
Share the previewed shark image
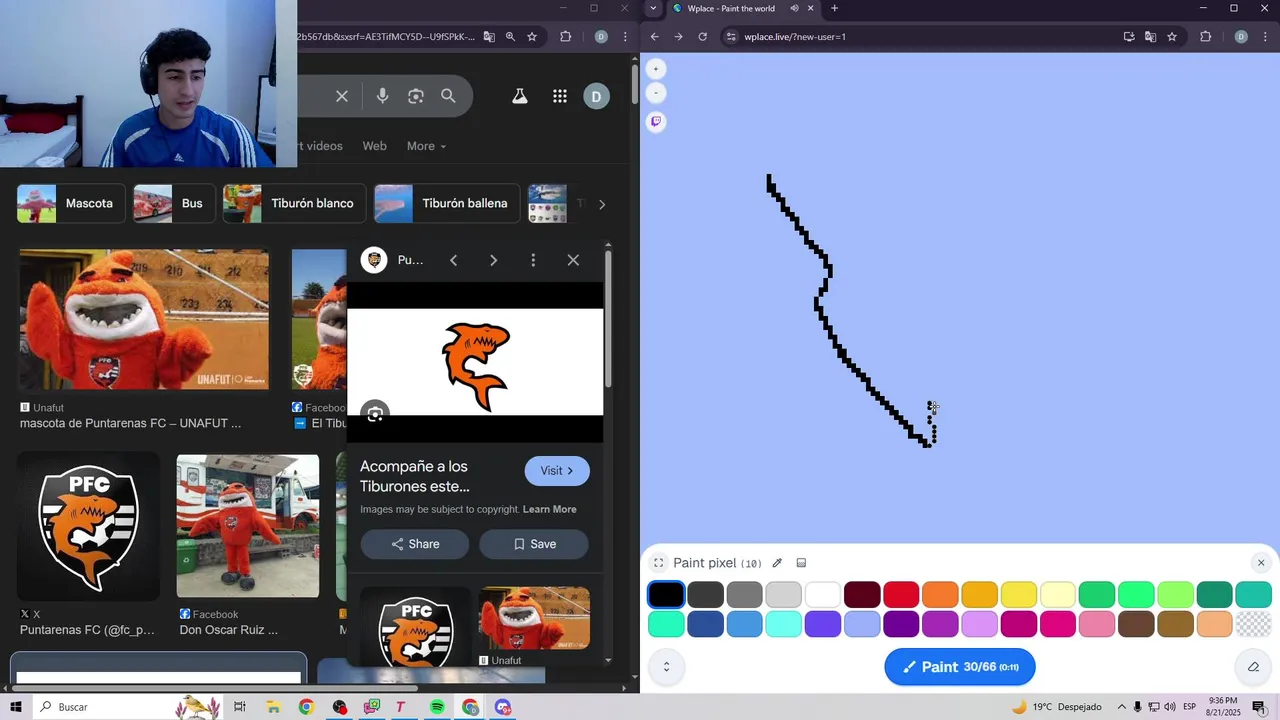415,544
